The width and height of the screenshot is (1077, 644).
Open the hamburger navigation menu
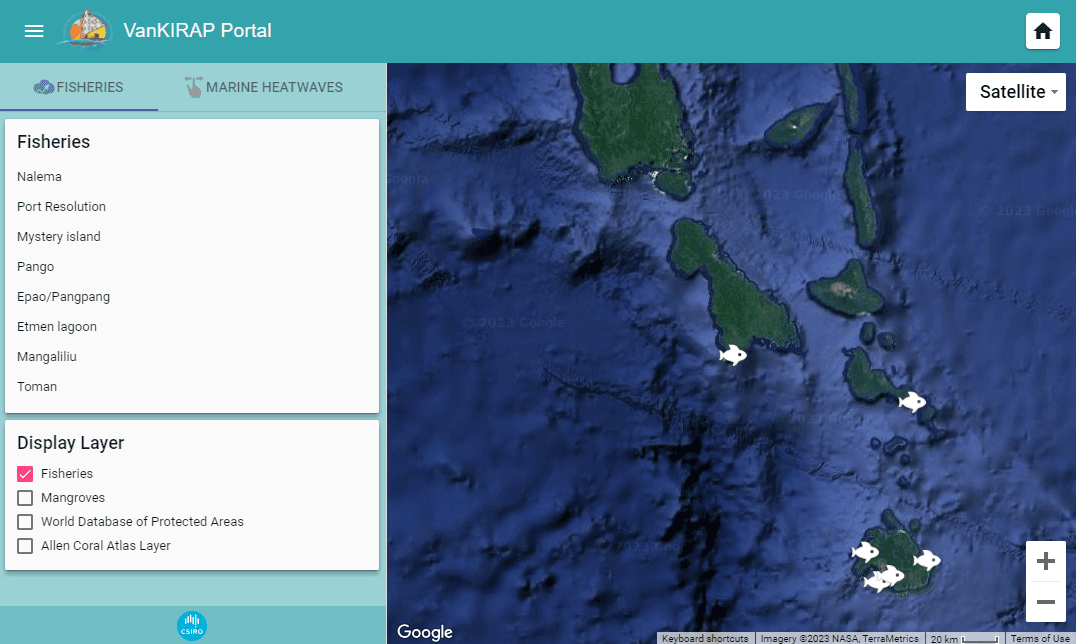pyautogui.click(x=34, y=31)
